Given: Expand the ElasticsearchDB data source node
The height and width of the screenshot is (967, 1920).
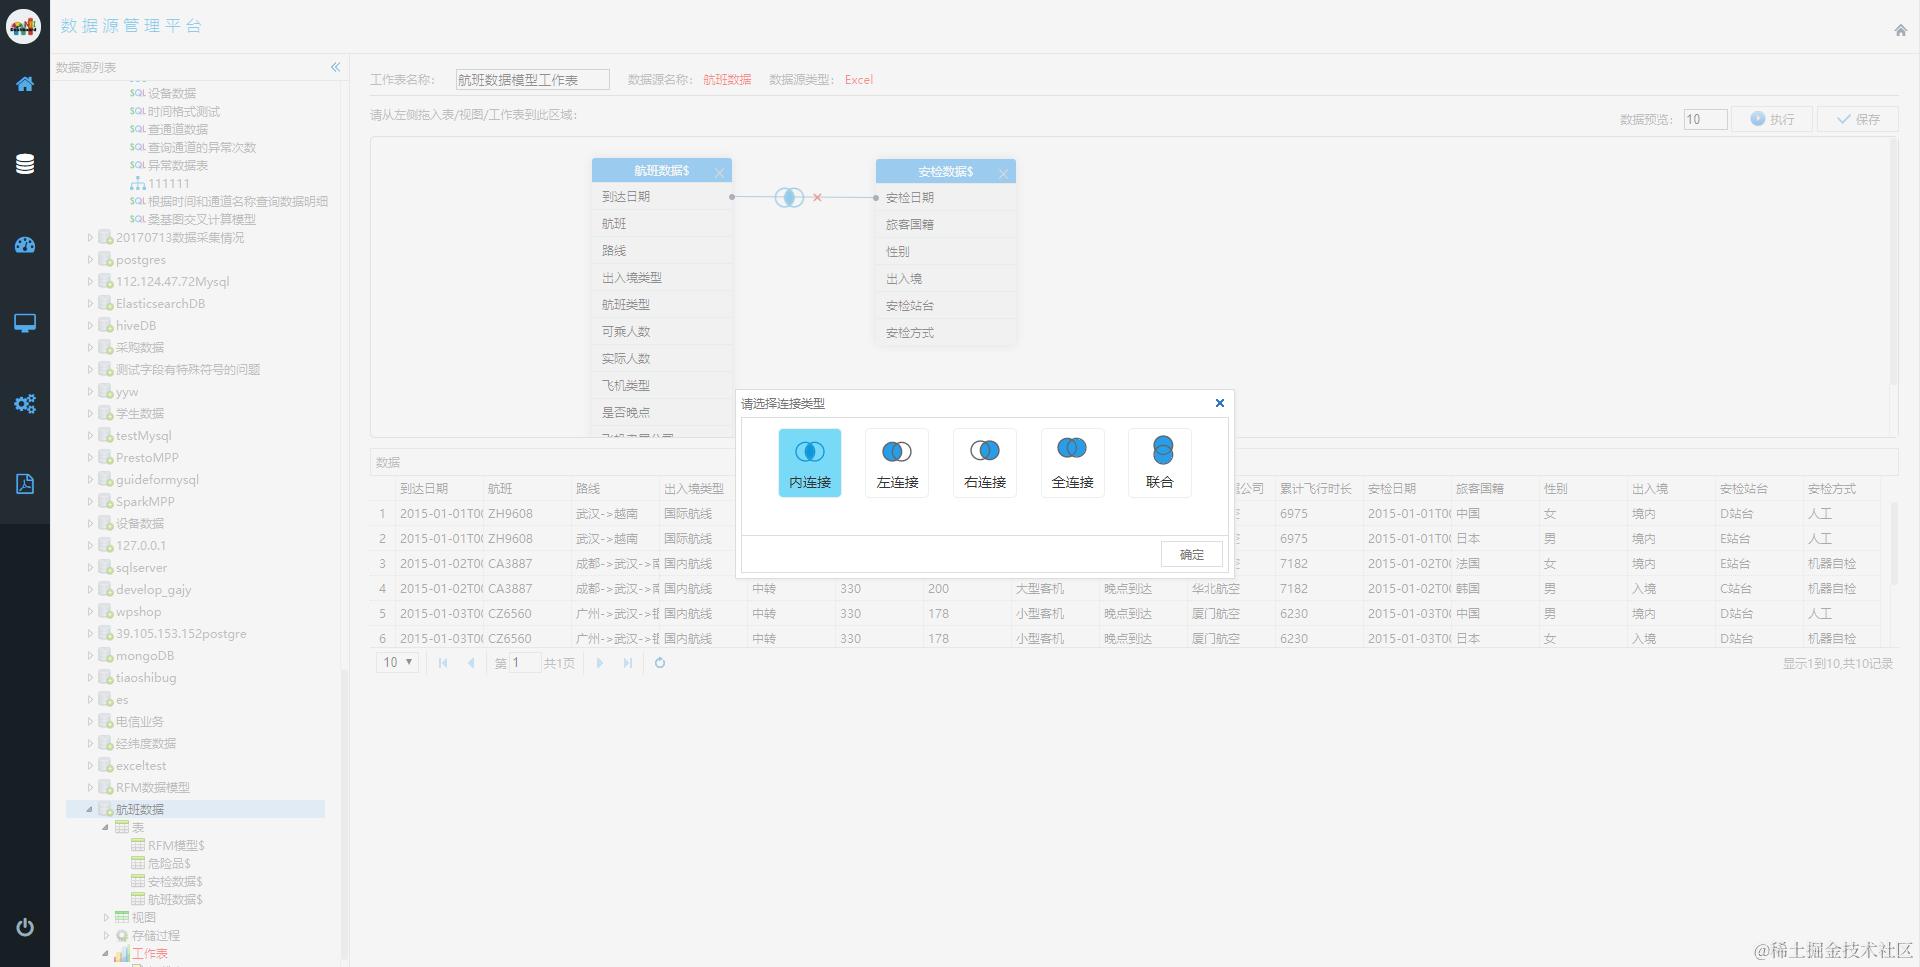Looking at the screenshot, I should (x=90, y=304).
